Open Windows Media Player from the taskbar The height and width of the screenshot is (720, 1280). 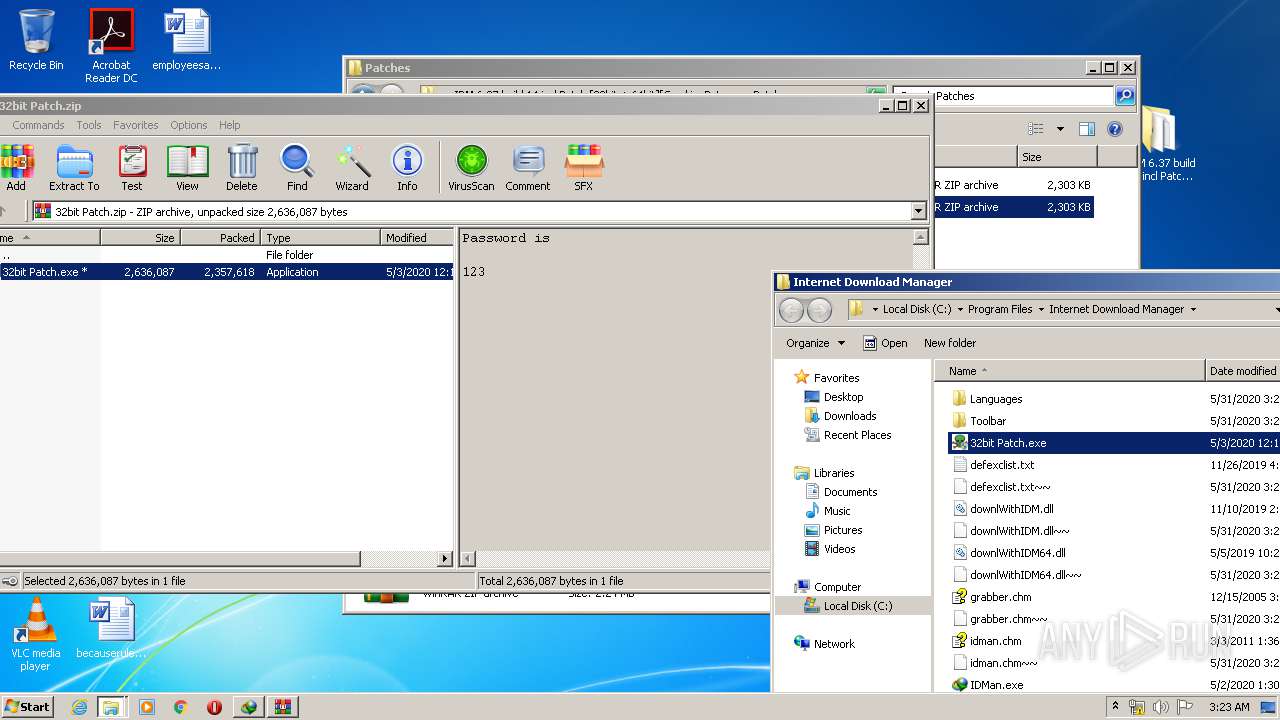147,707
